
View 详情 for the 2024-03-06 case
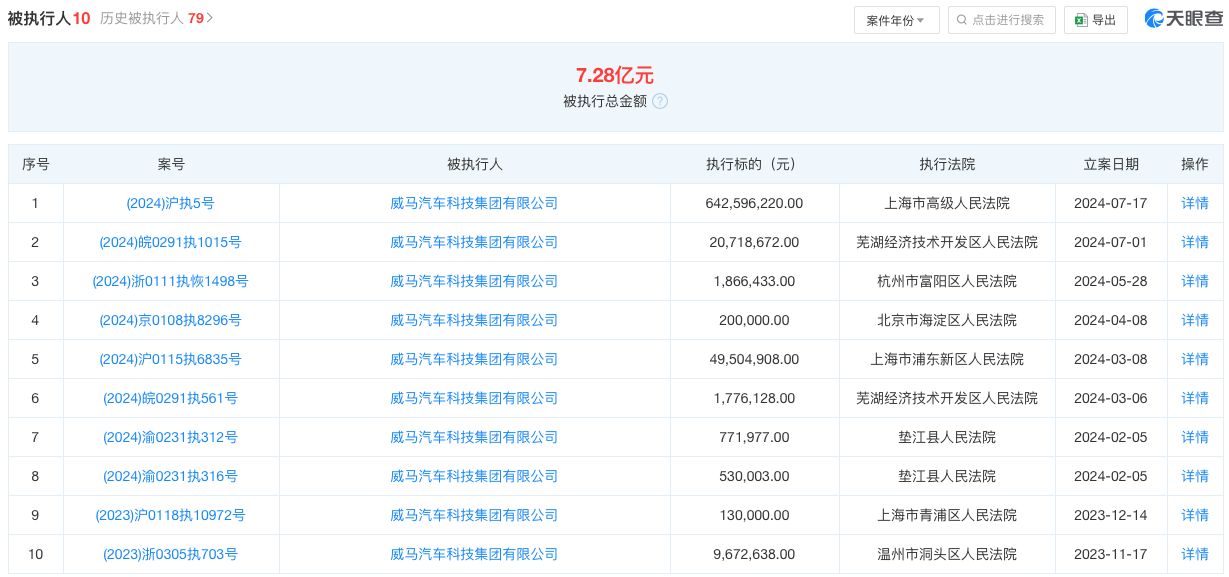(x=1195, y=398)
